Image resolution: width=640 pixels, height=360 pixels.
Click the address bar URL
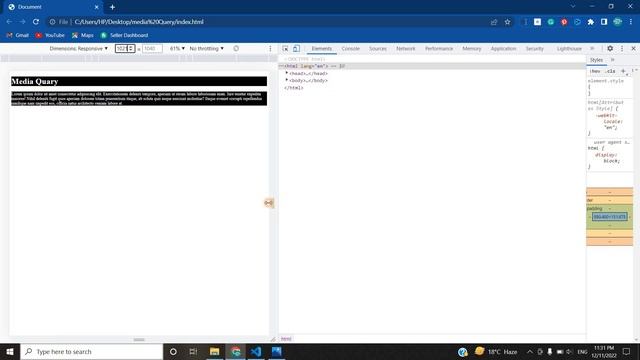pyautogui.click(x=139, y=22)
